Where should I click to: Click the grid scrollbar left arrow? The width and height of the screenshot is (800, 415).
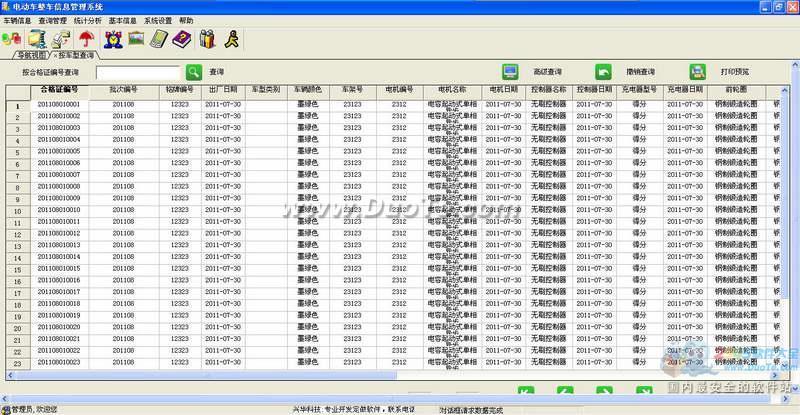tap(10, 375)
